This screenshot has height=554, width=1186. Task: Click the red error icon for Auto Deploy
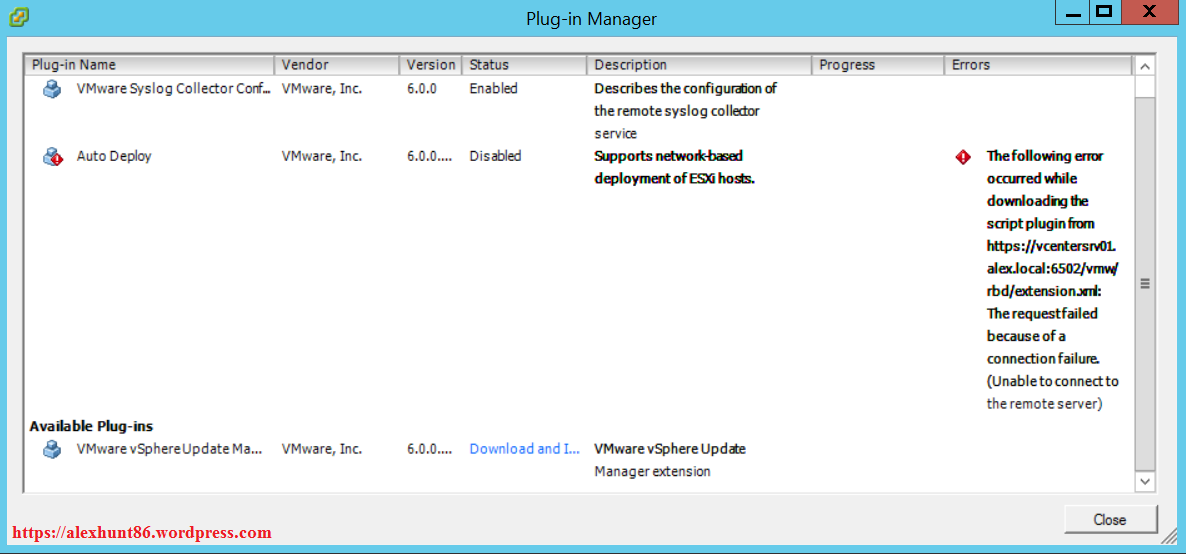coord(963,157)
